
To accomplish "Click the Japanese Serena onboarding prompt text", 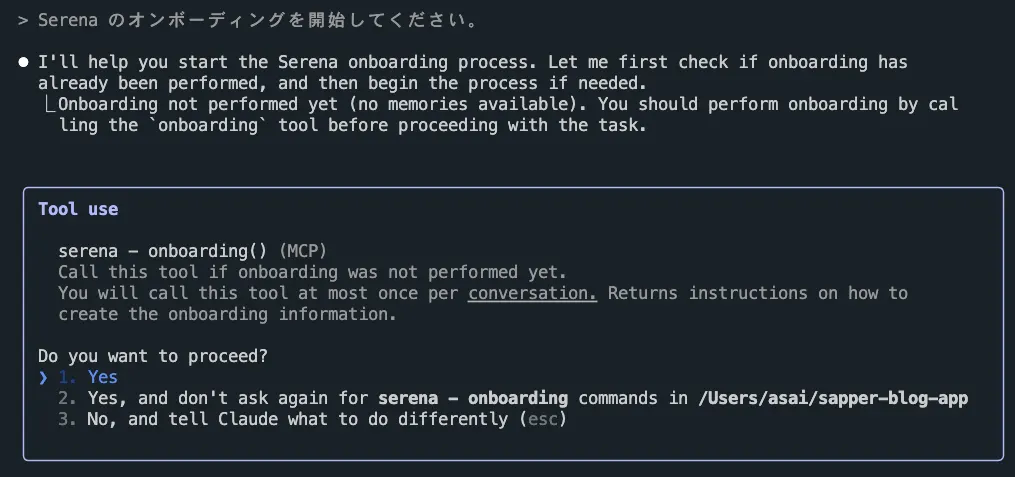I will 258,21.
